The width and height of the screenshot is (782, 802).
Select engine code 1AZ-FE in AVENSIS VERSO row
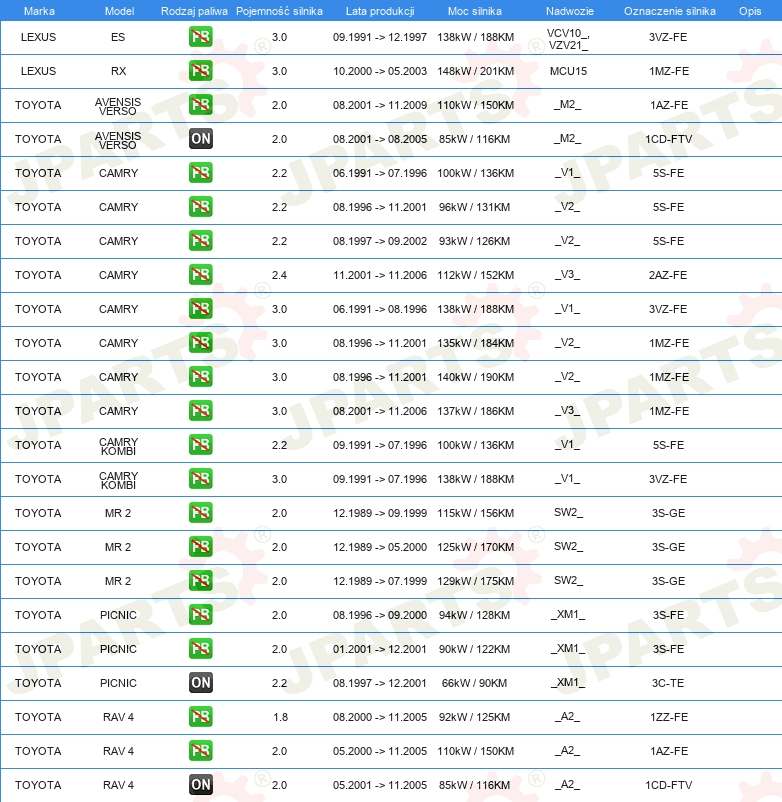668,105
